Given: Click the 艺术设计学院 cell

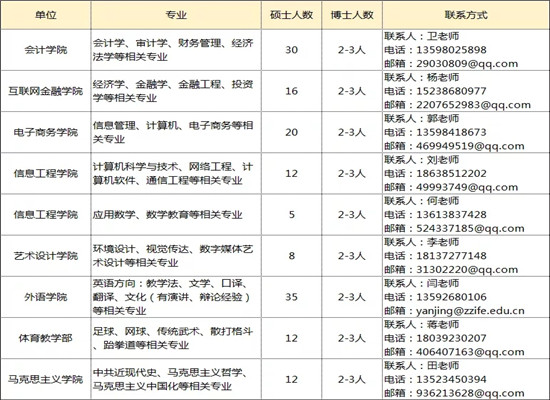Looking at the screenshot, I should (46, 256).
